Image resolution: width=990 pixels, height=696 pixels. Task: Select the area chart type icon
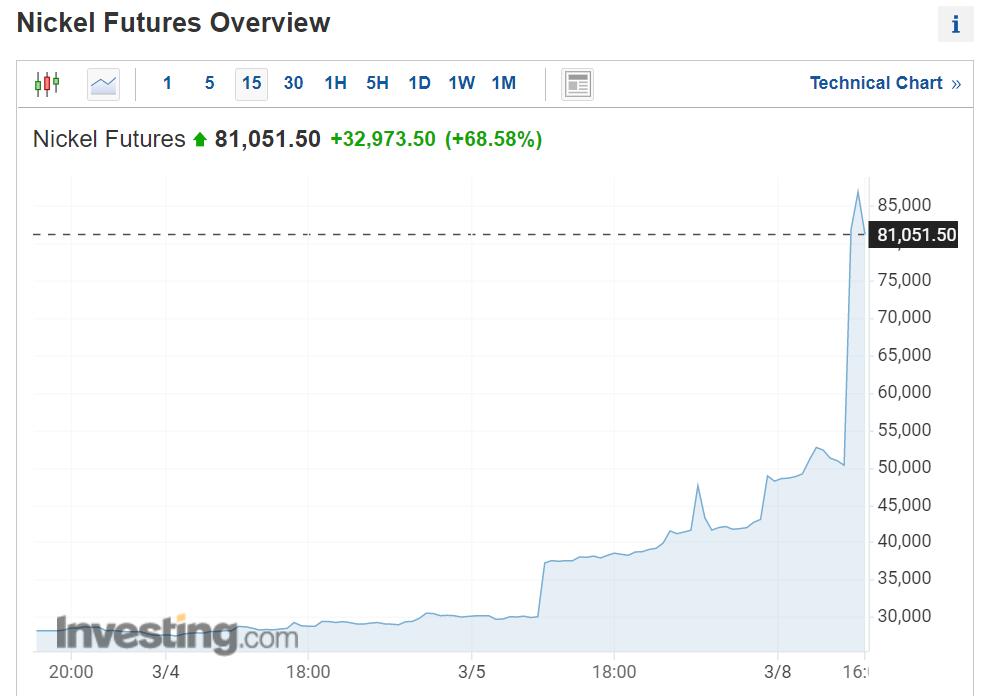click(x=103, y=84)
